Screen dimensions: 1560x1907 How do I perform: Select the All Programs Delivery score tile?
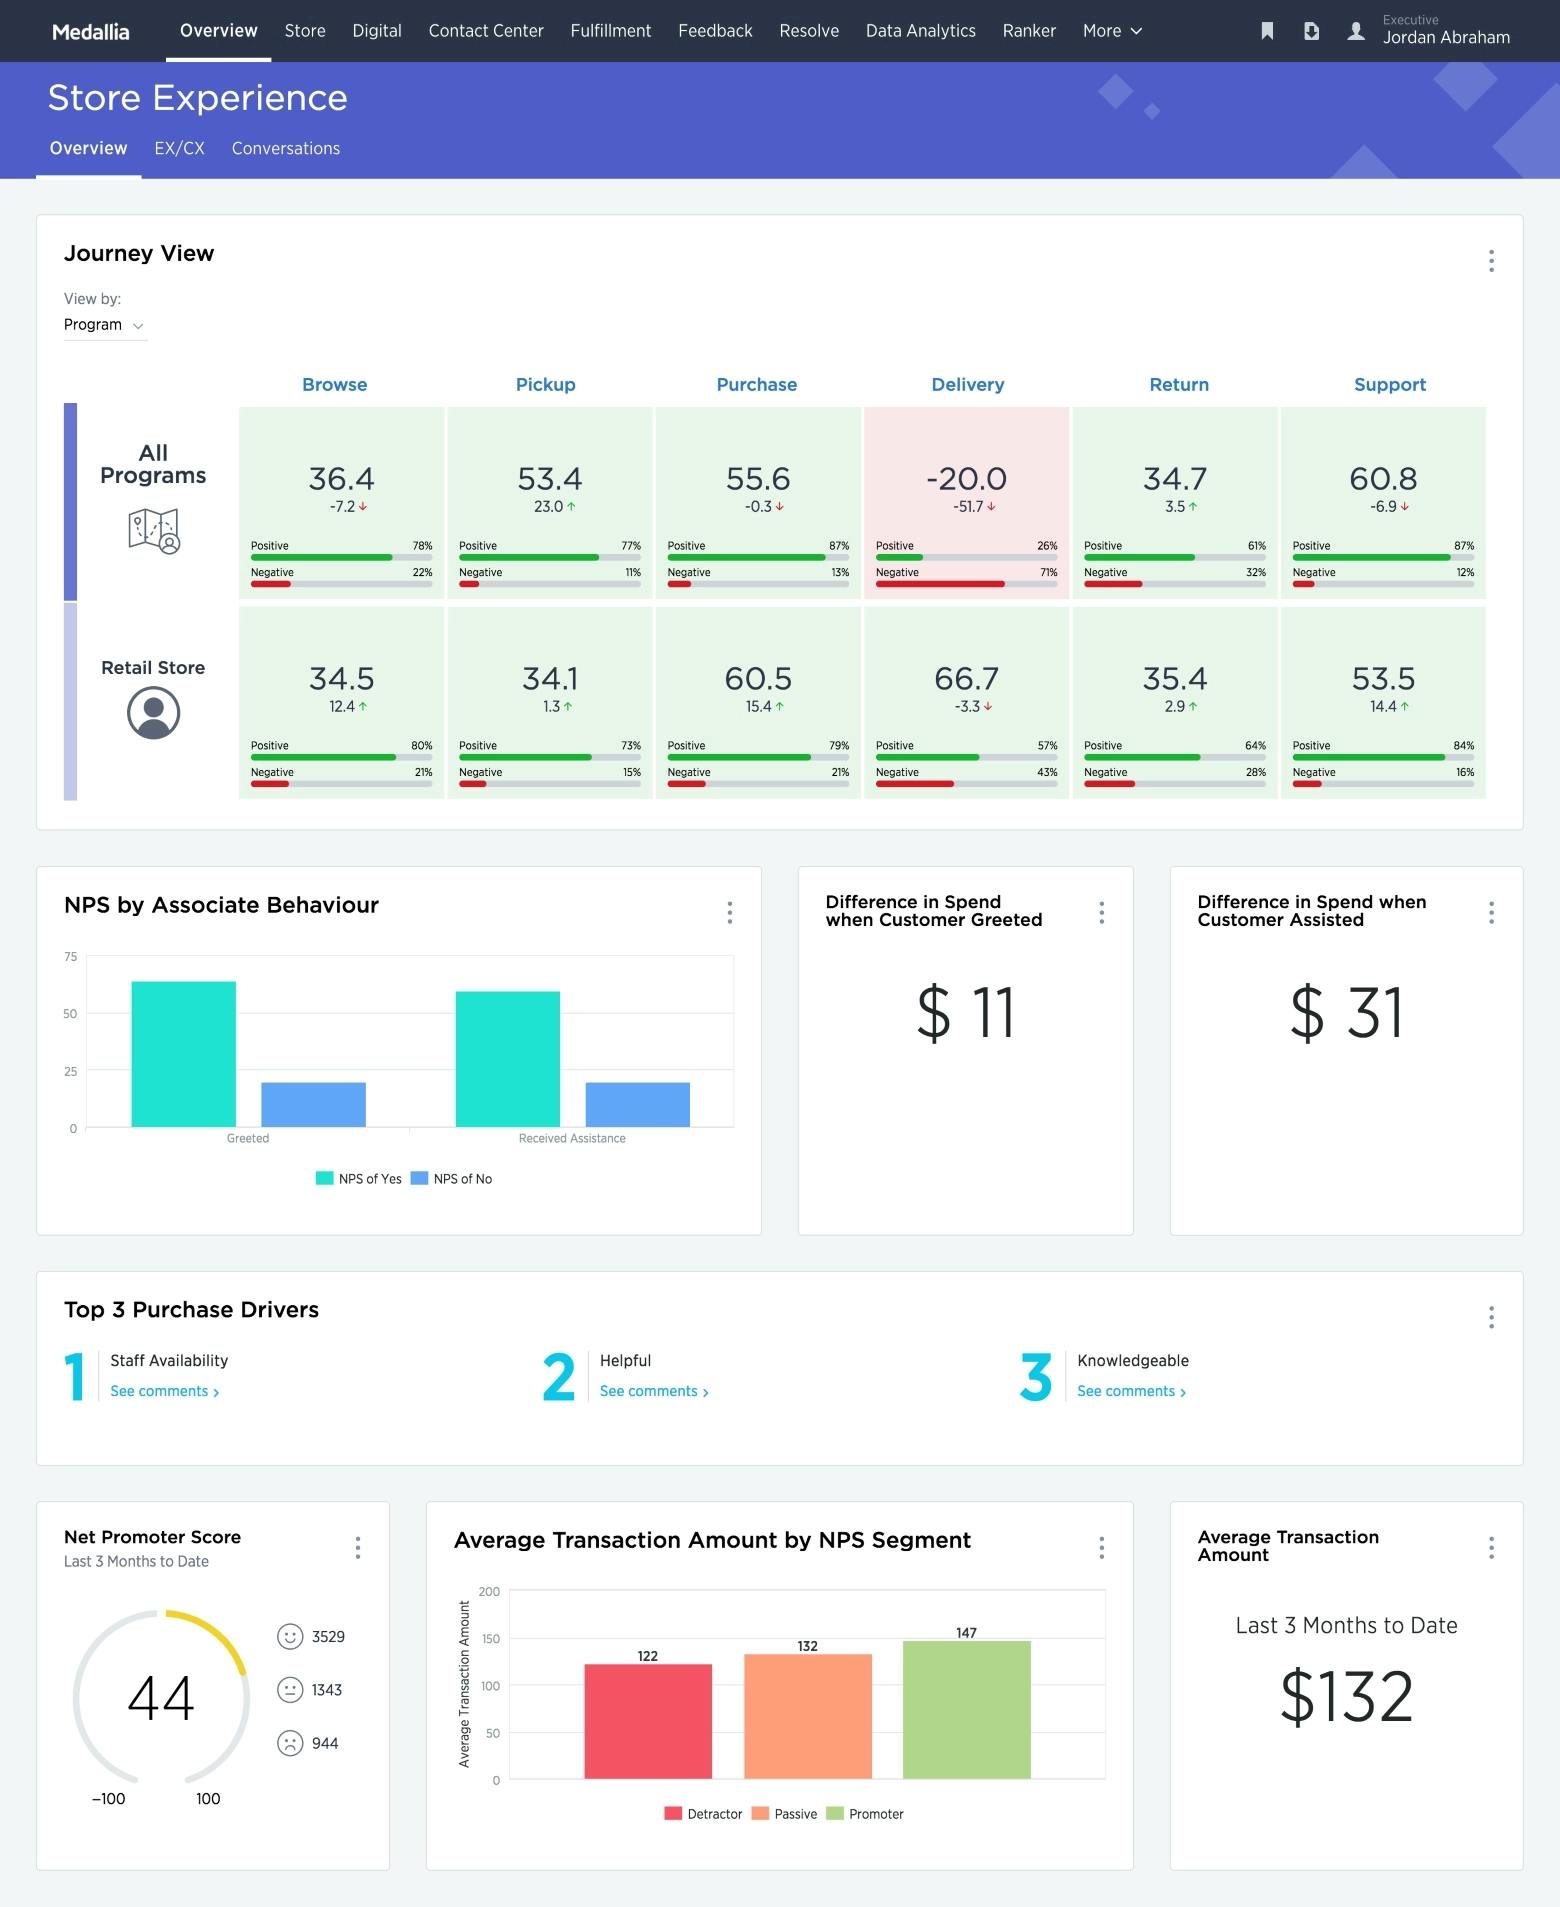pos(967,503)
